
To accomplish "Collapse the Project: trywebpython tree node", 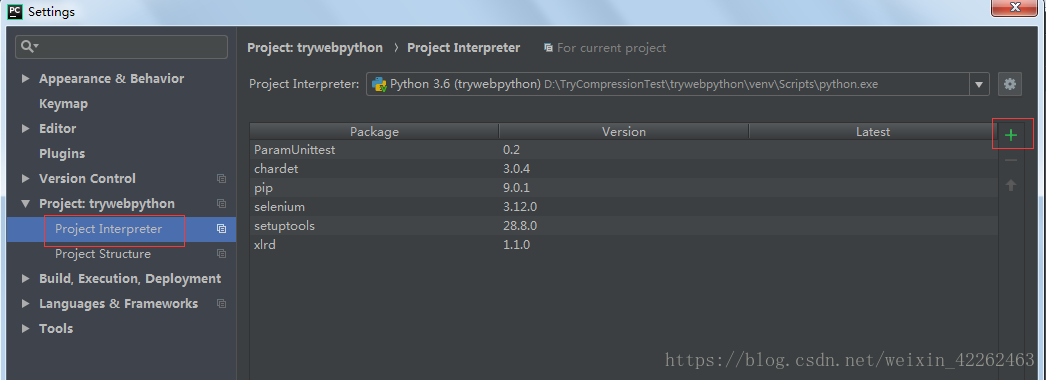I will click(x=25, y=204).
